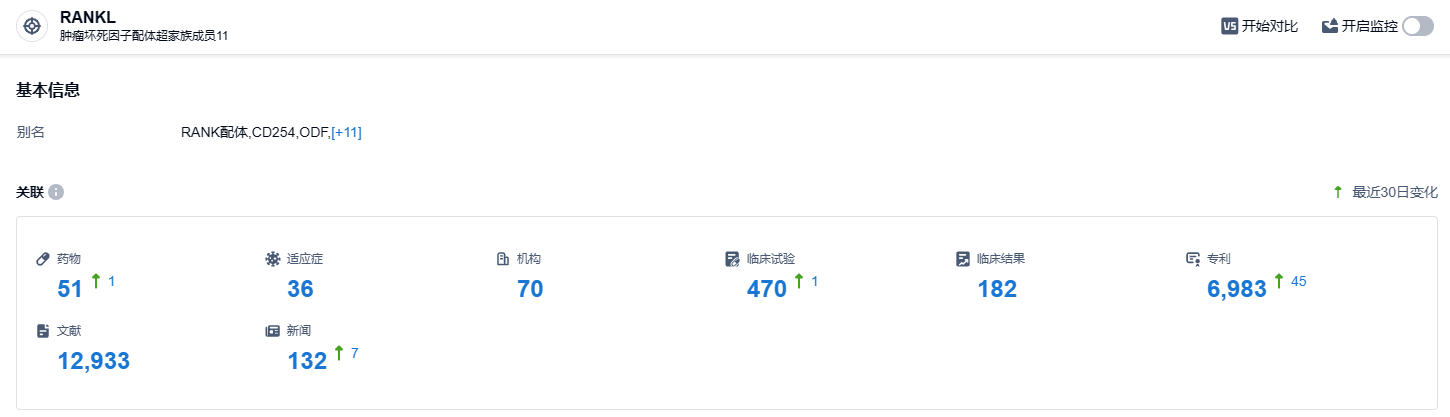Open the 51 drugs count link
The width and height of the screenshot is (1450, 417).
70,289
